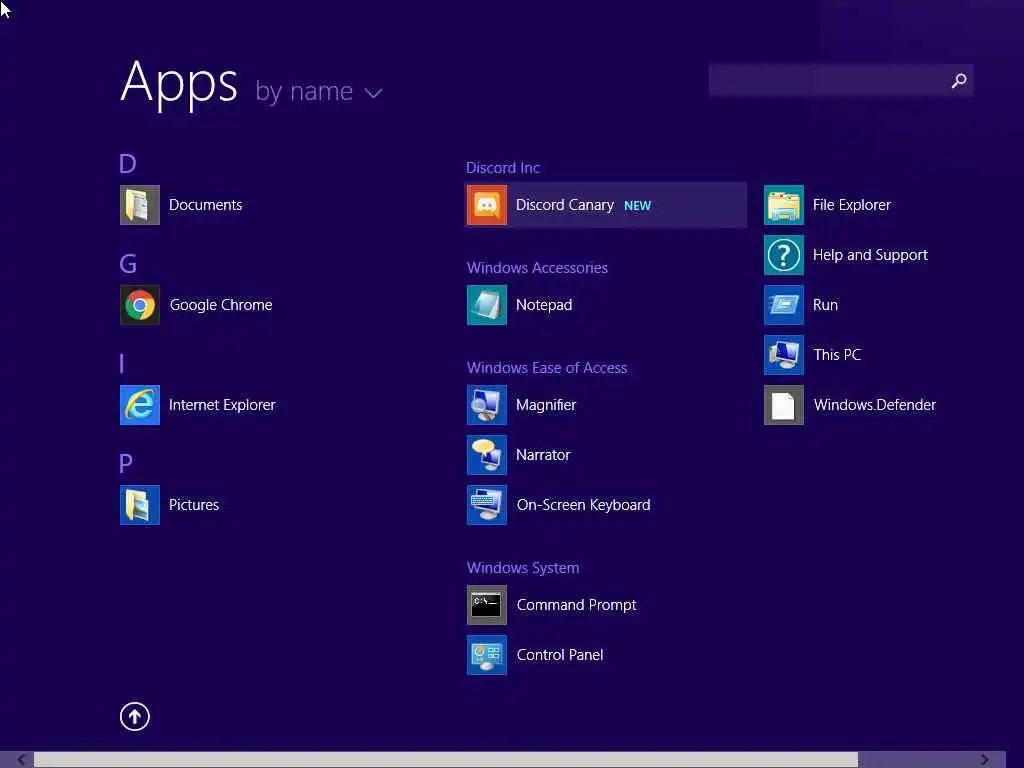The height and width of the screenshot is (768, 1024).
Task: Jump to letter D group header
Action: [x=128, y=163]
